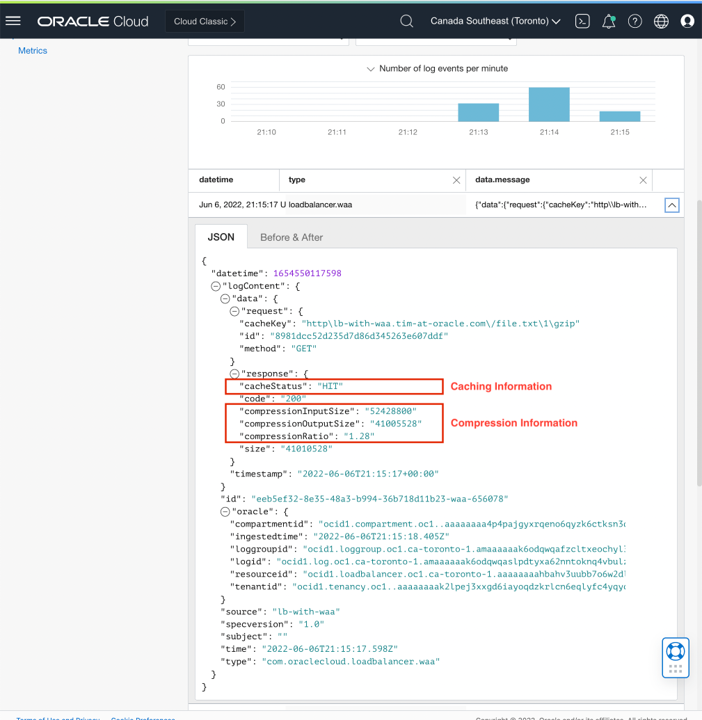Collapse the expanded log row with chevron
Screen dimensions: 702x720
pos(672,205)
